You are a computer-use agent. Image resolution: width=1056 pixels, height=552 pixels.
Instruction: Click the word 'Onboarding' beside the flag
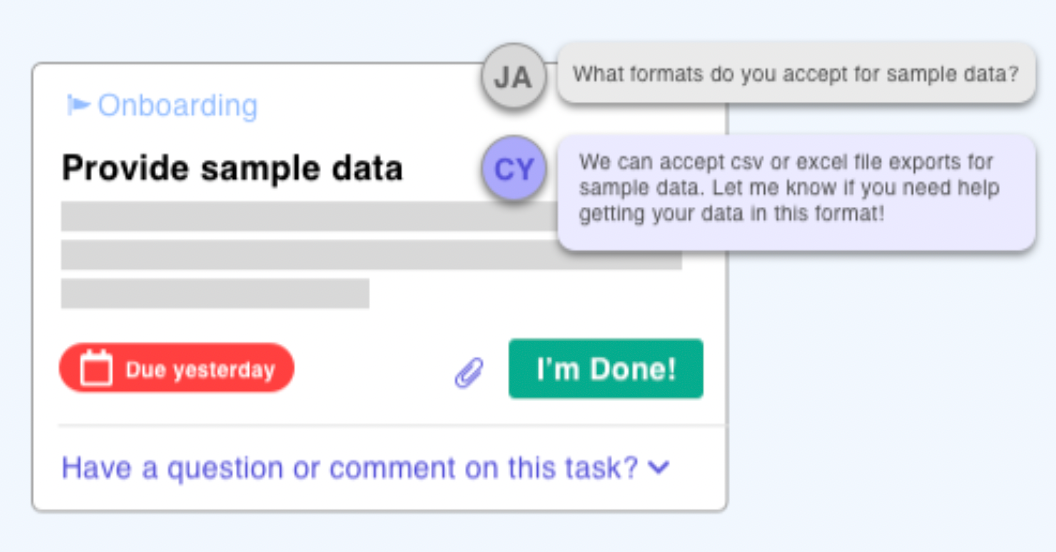click(x=178, y=106)
